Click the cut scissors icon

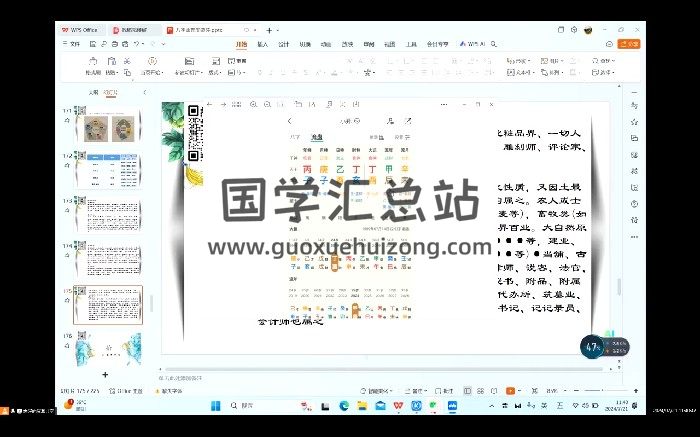(x=127, y=61)
